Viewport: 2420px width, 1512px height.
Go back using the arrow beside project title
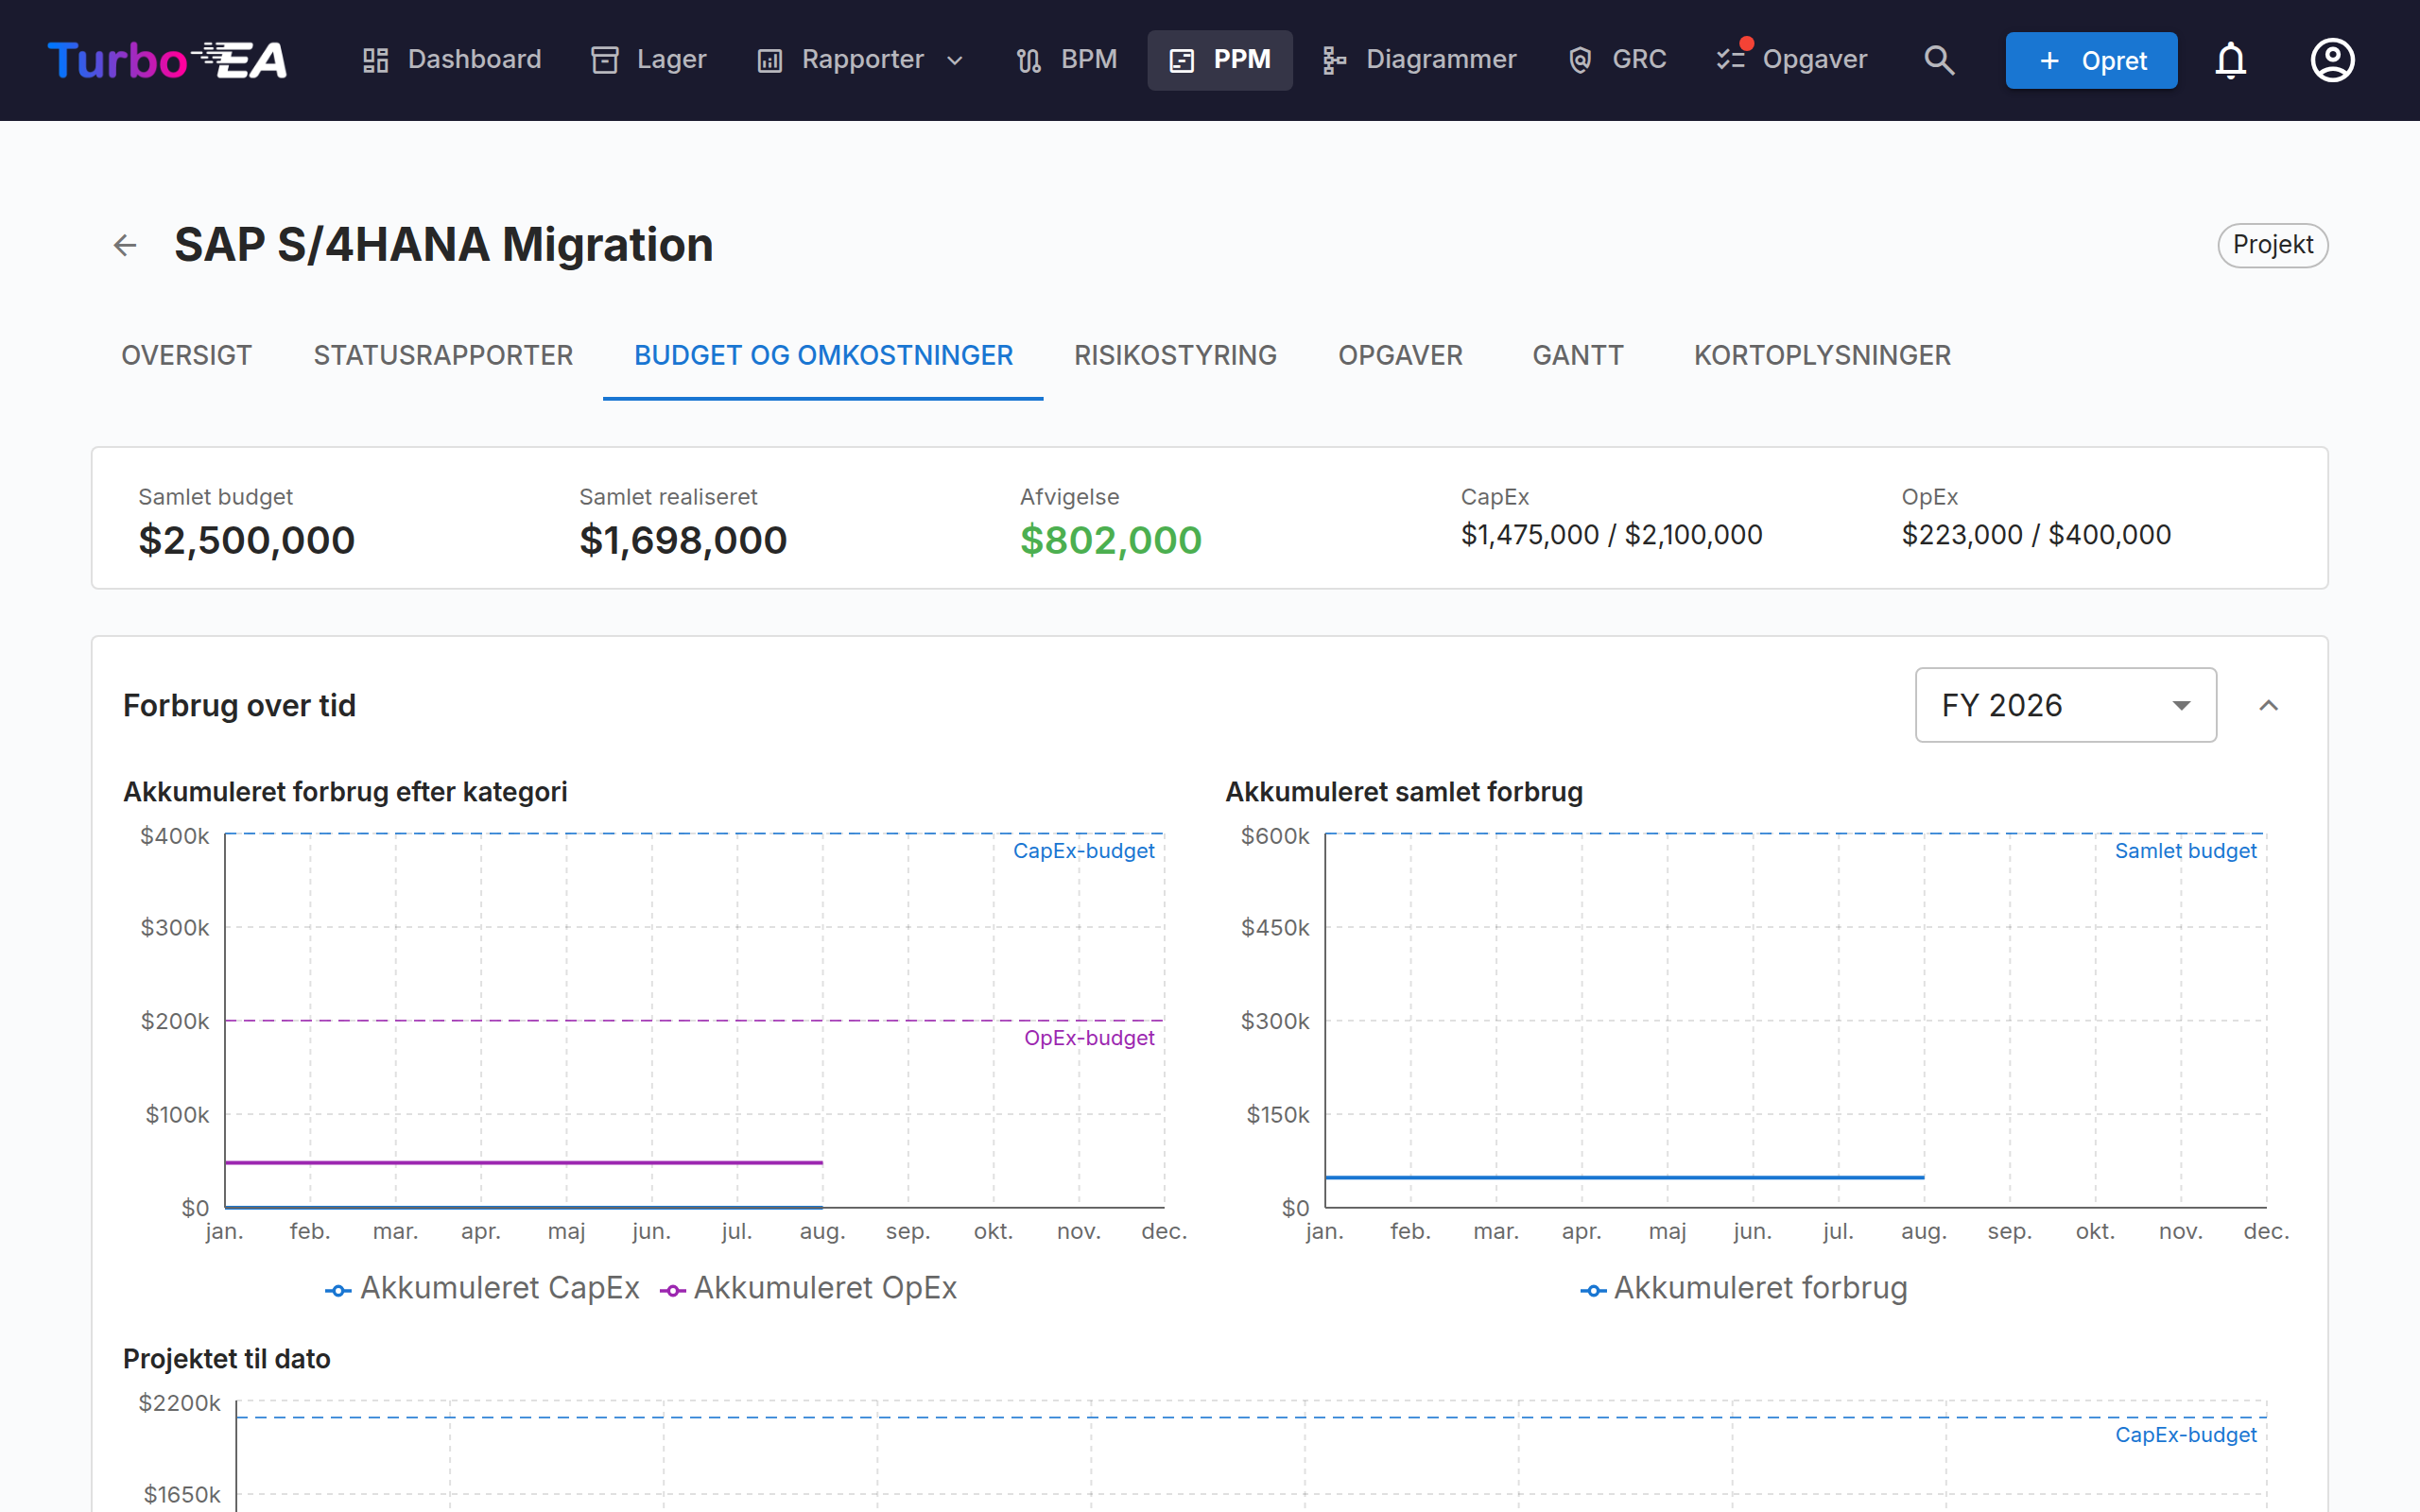pyautogui.click(x=125, y=245)
